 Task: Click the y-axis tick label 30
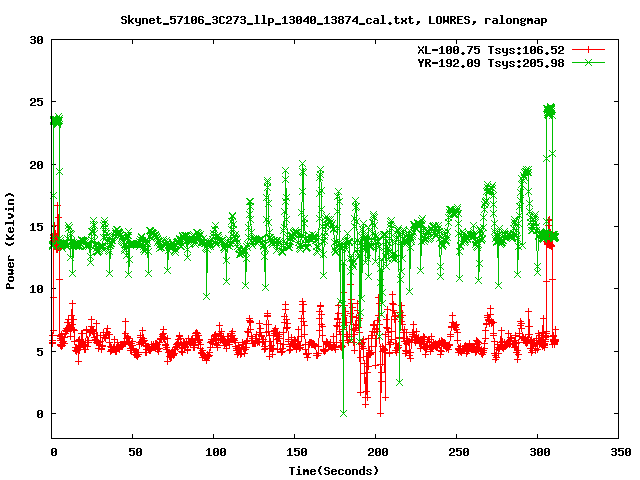click(36, 40)
